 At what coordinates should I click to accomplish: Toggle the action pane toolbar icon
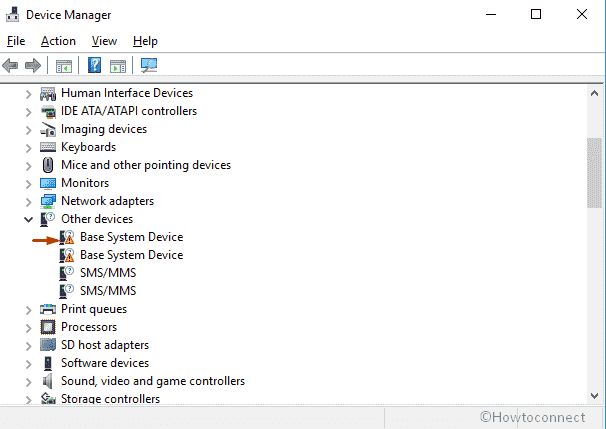click(x=118, y=66)
